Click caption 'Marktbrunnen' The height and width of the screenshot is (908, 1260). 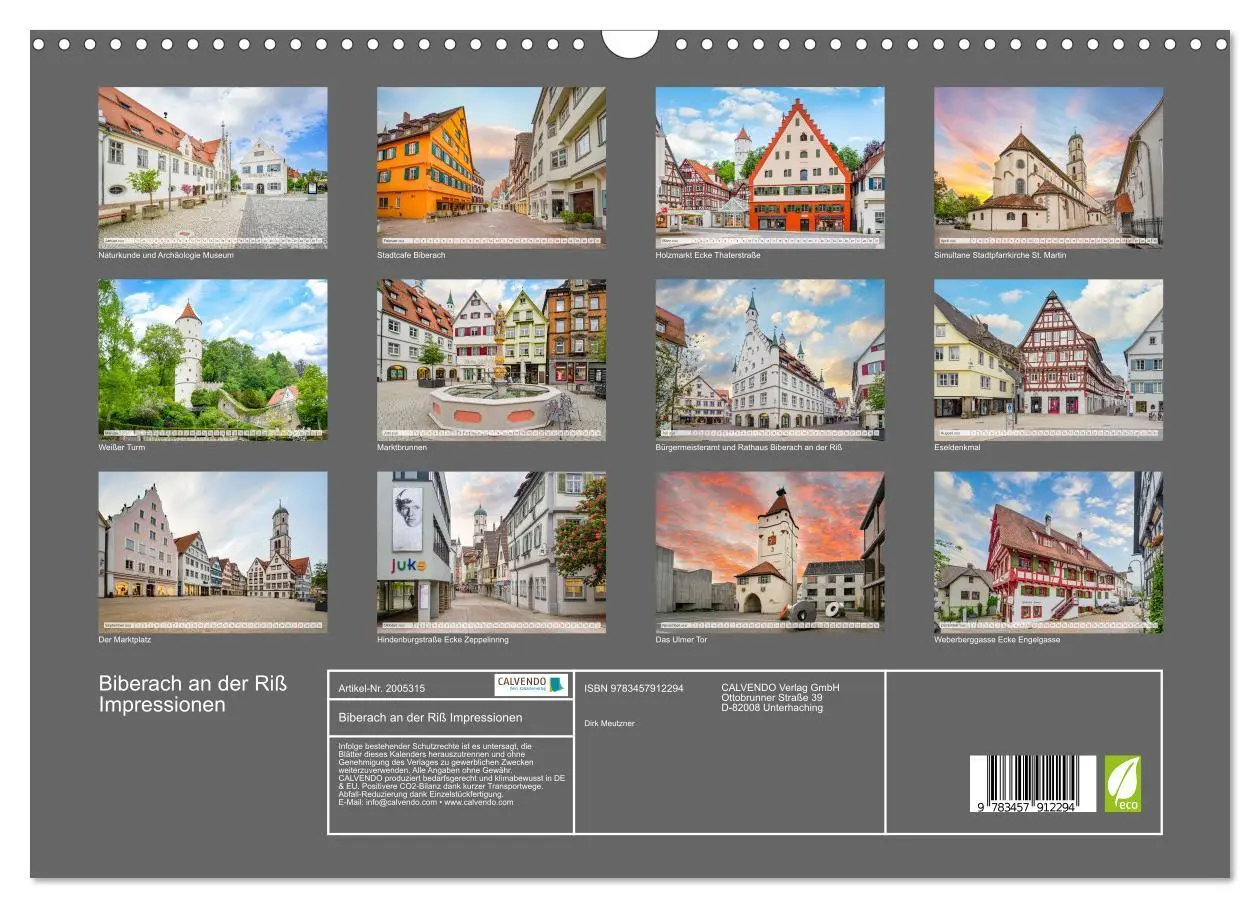coord(402,447)
